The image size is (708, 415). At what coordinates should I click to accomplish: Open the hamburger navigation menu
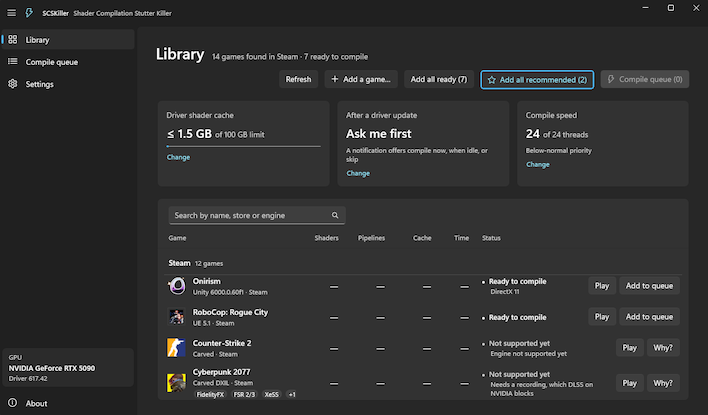coord(11,13)
